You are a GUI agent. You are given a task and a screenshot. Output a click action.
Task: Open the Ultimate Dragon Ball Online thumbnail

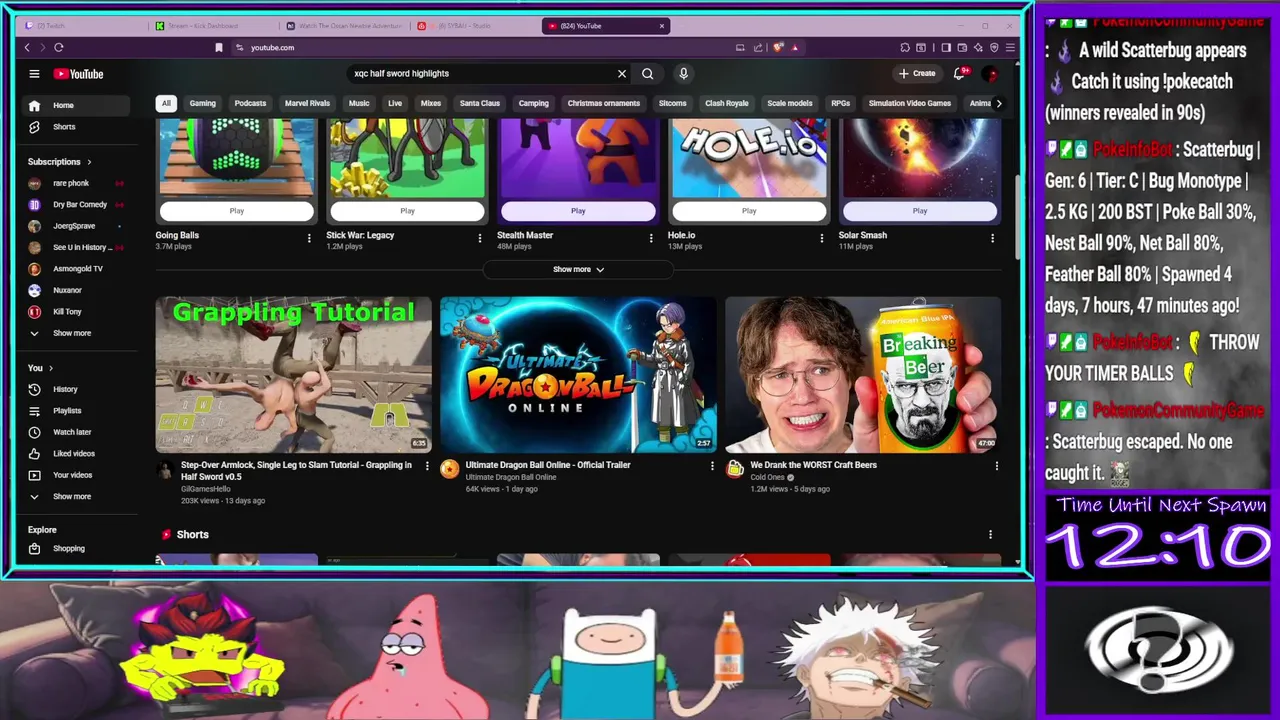point(578,375)
